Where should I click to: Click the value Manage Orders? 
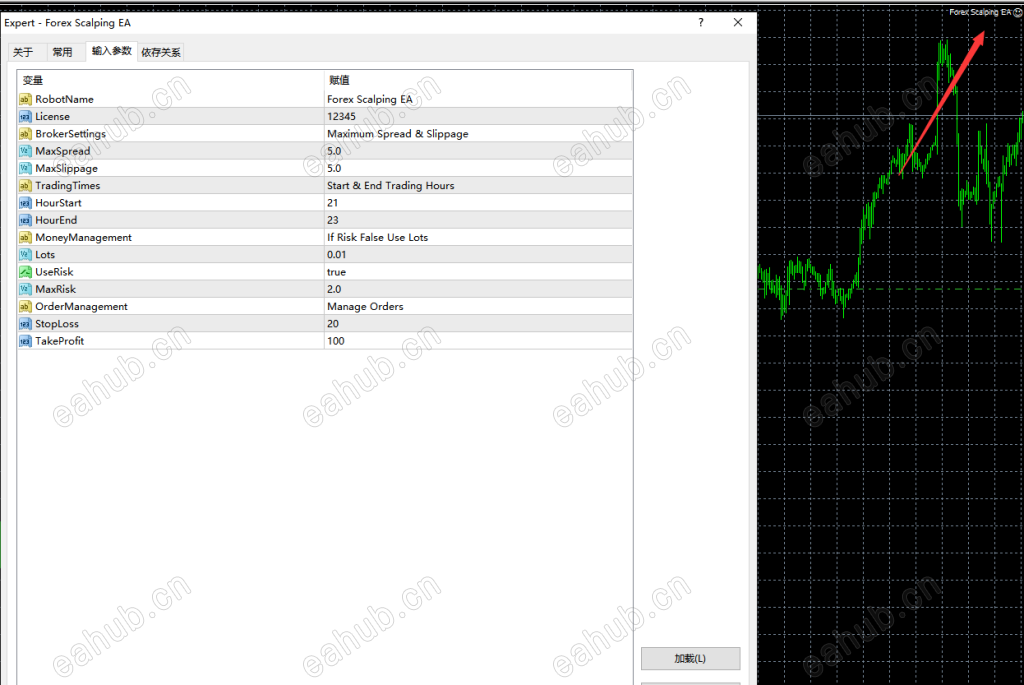click(x=365, y=306)
